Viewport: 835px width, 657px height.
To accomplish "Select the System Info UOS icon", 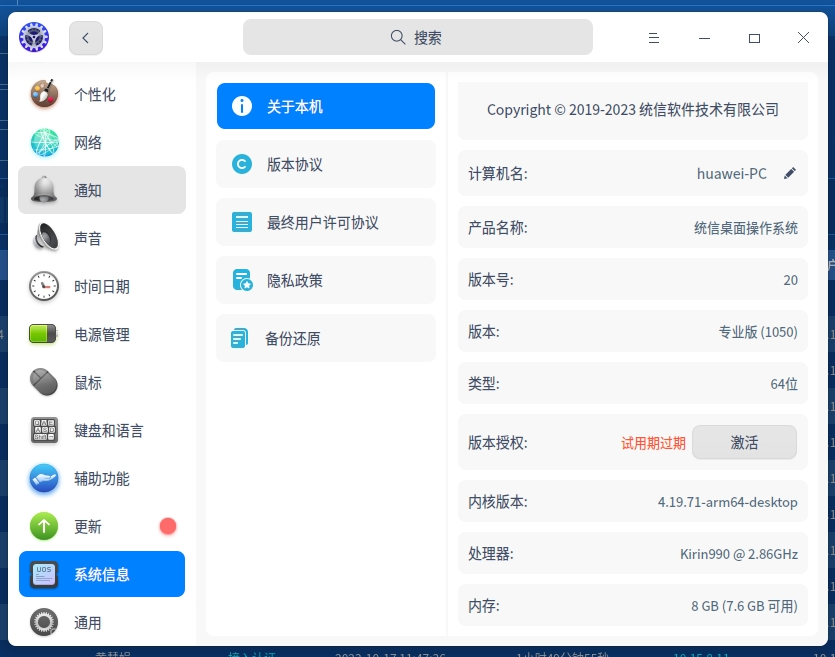I will point(44,574).
